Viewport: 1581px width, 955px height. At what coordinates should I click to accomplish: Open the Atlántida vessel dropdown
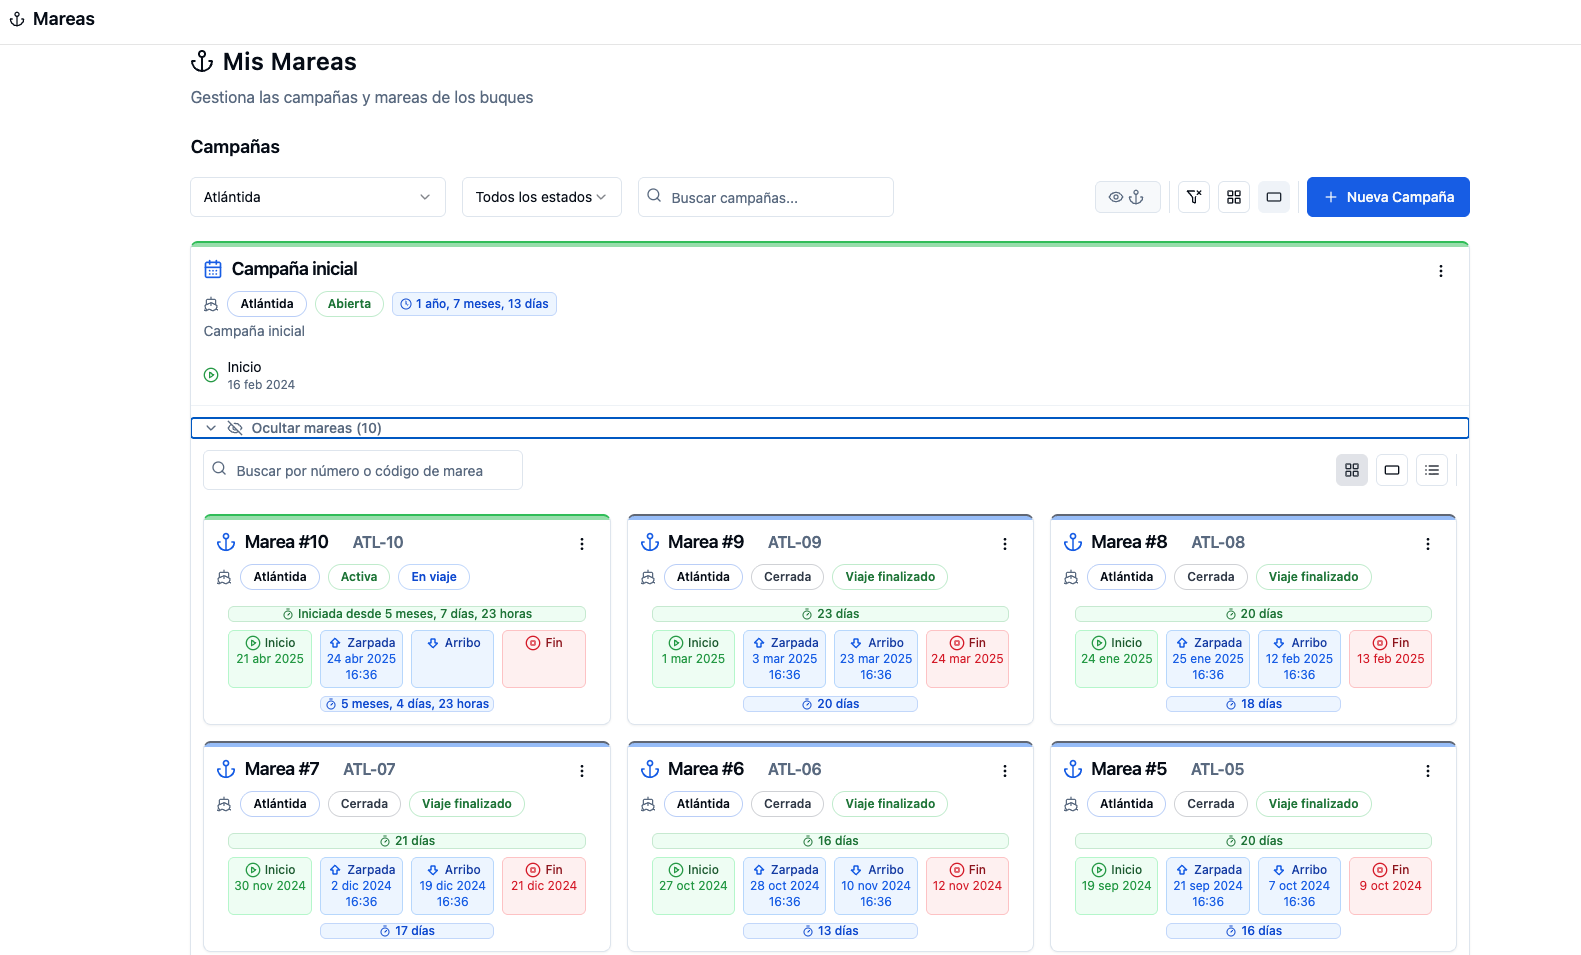click(x=317, y=197)
